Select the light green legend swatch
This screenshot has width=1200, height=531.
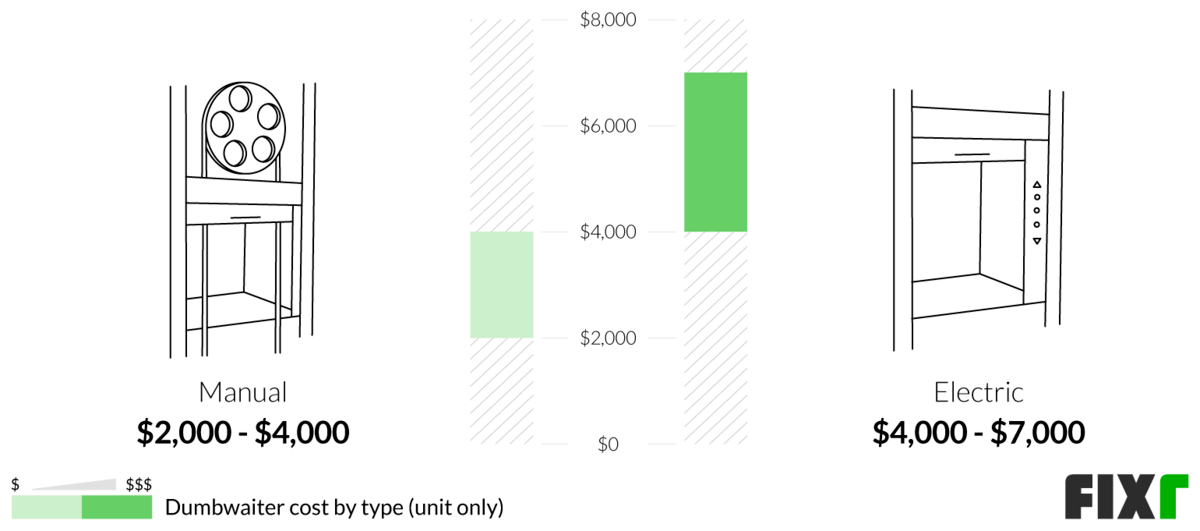[46, 507]
